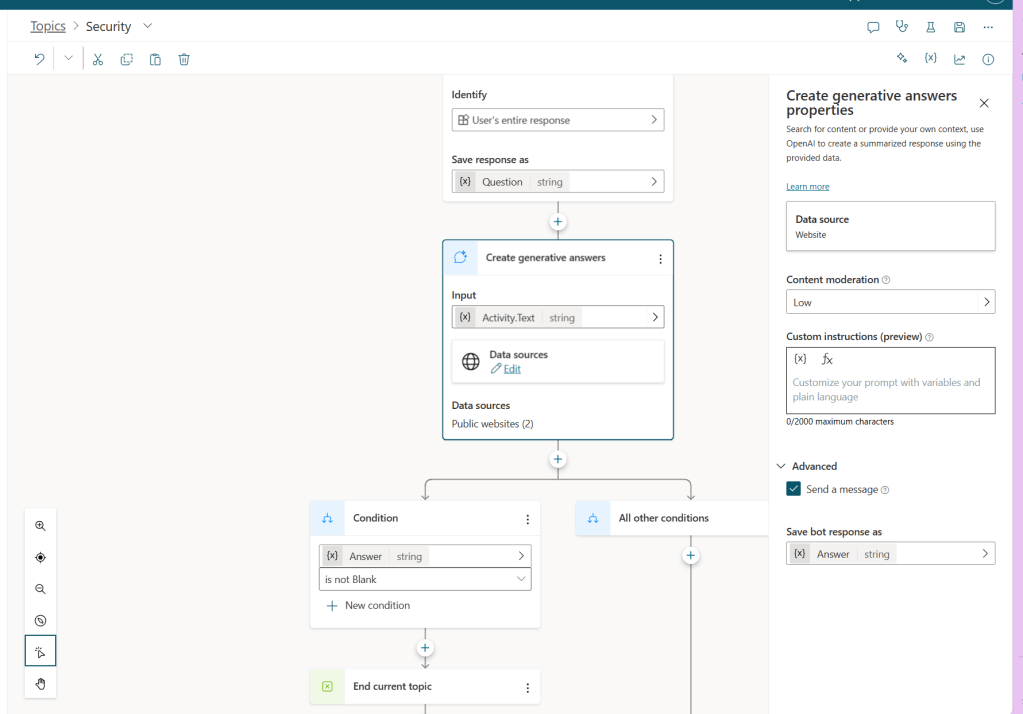Screen dimensions: 1023x714
Task: Expand the Security topic name dropdown
Action: click(x=148, y=26)
